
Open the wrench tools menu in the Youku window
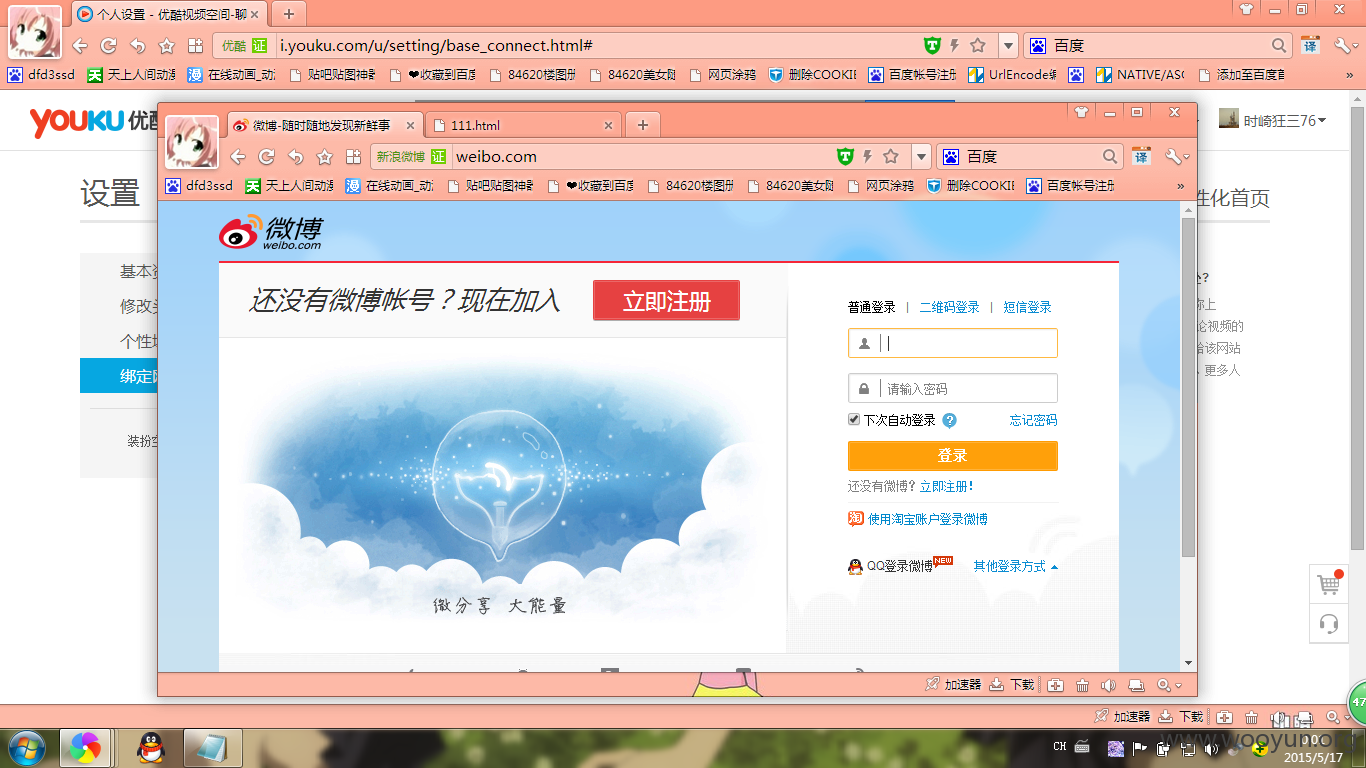click(1346, 46)
